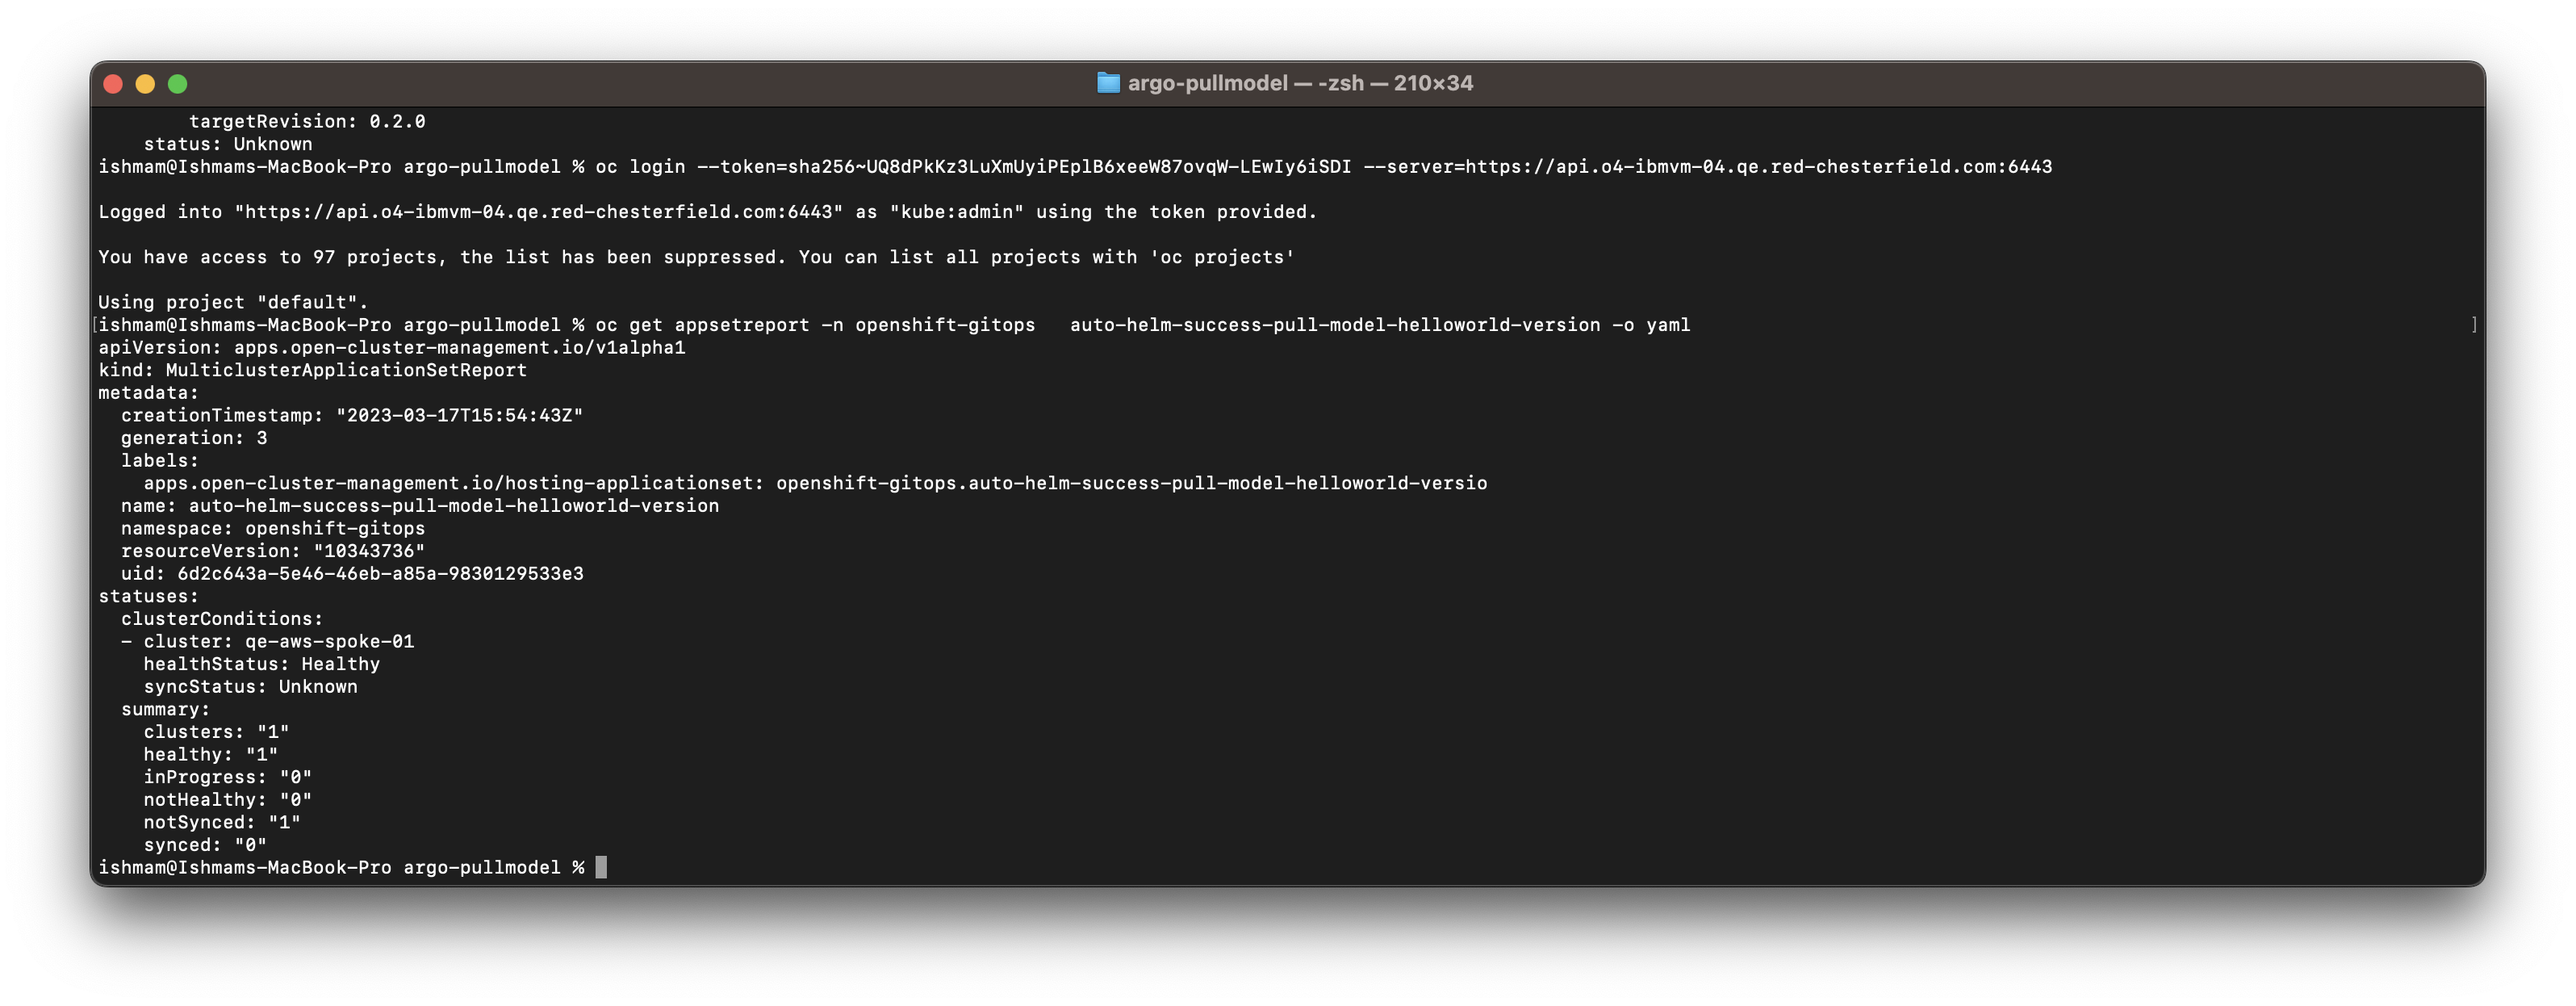The width and height of the screenshot is (2576, 1006).
Task: Click the 'namespace: openshift-gitops' metadata line
Action: [273, 529]
